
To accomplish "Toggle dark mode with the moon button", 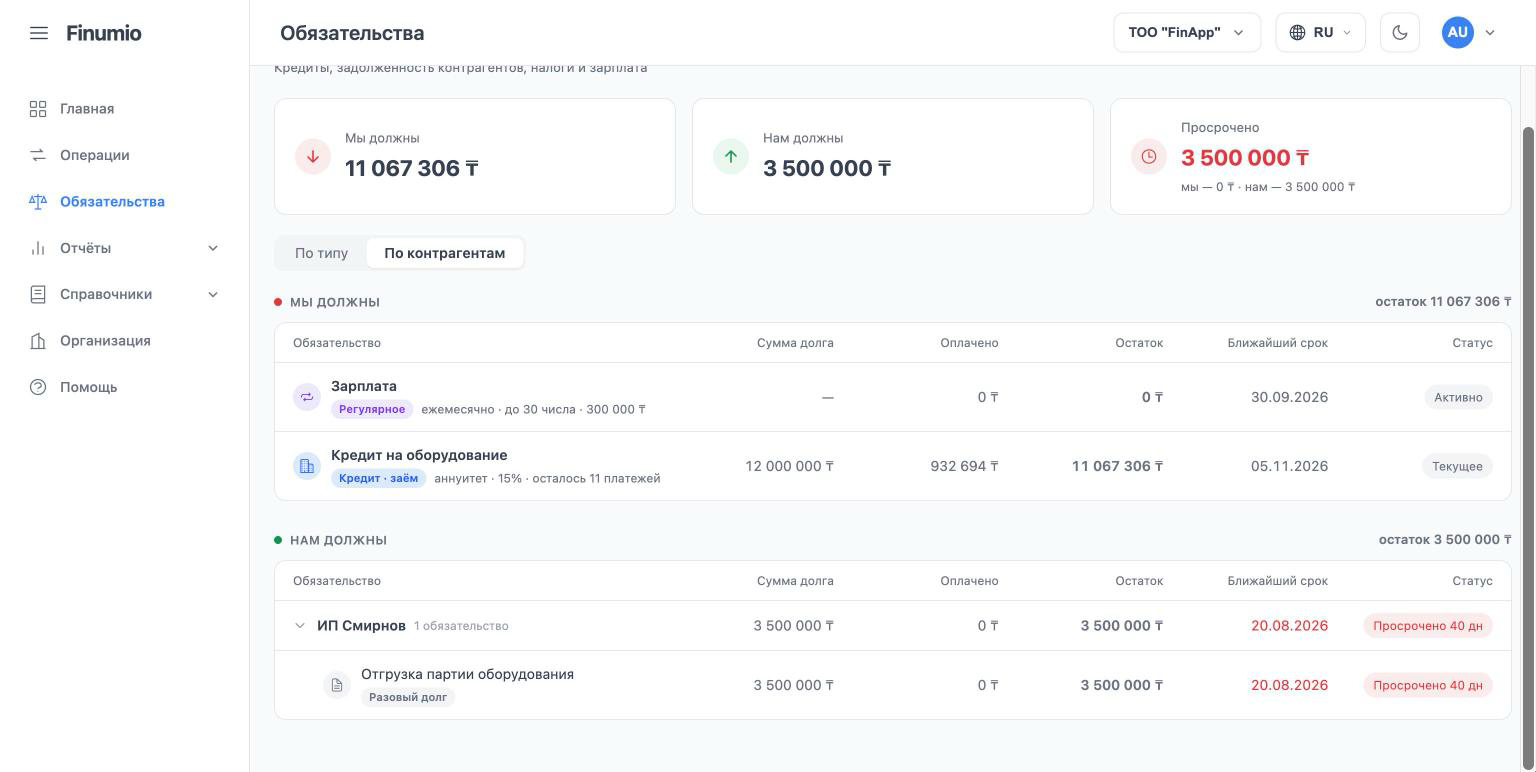I will coord(1400,33).
